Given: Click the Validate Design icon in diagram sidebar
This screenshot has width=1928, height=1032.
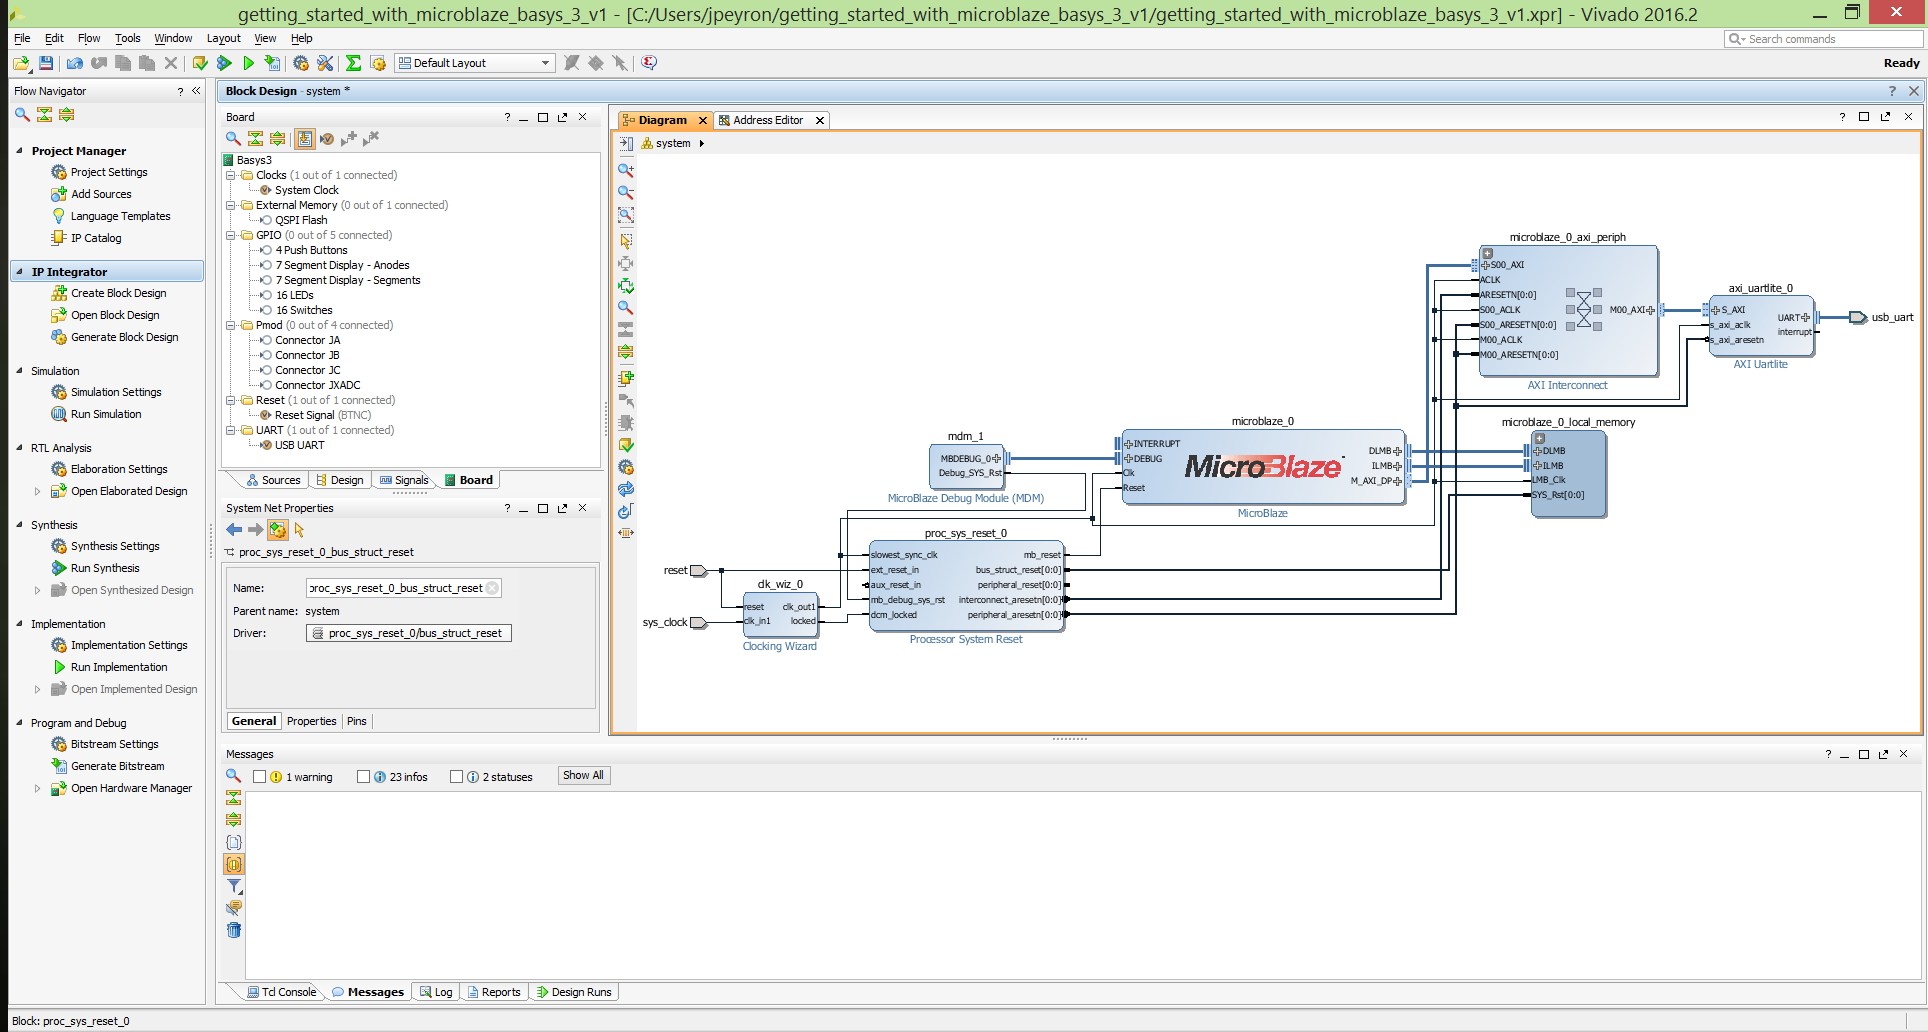Looking at the screenshot, I should click(x=626, y=445).
